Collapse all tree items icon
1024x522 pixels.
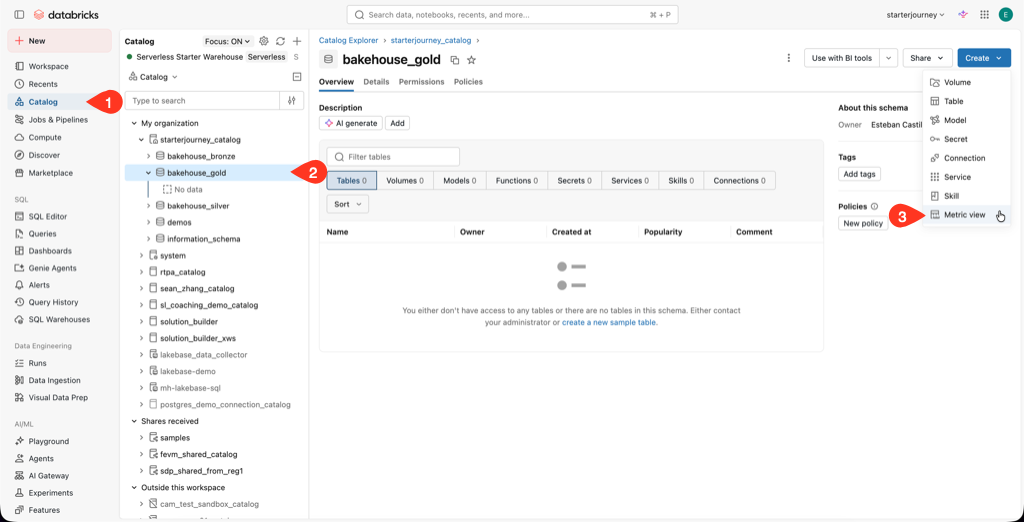(296, 77)
